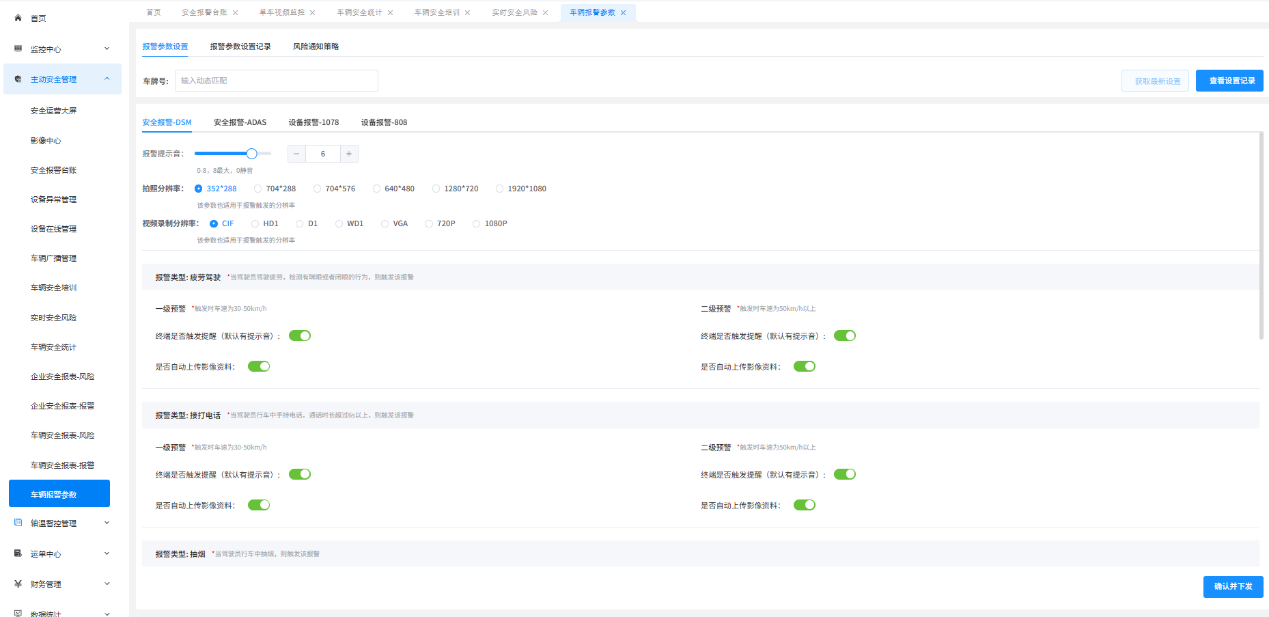Choose 720P video recording resolution
This screenshot has width=1269, height=617.
click(x=430, y=224)
